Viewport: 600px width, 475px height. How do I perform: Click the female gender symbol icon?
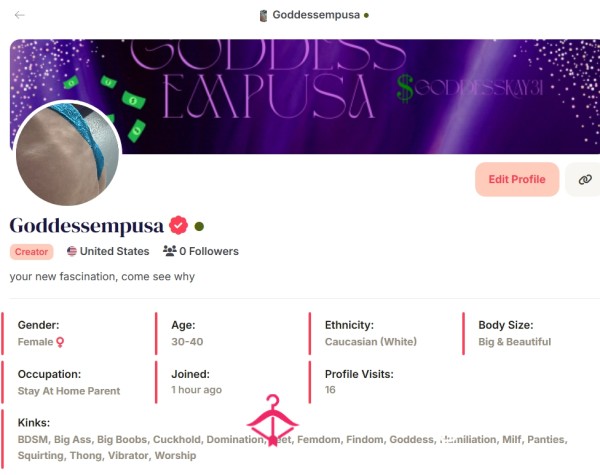click(60, 342)
